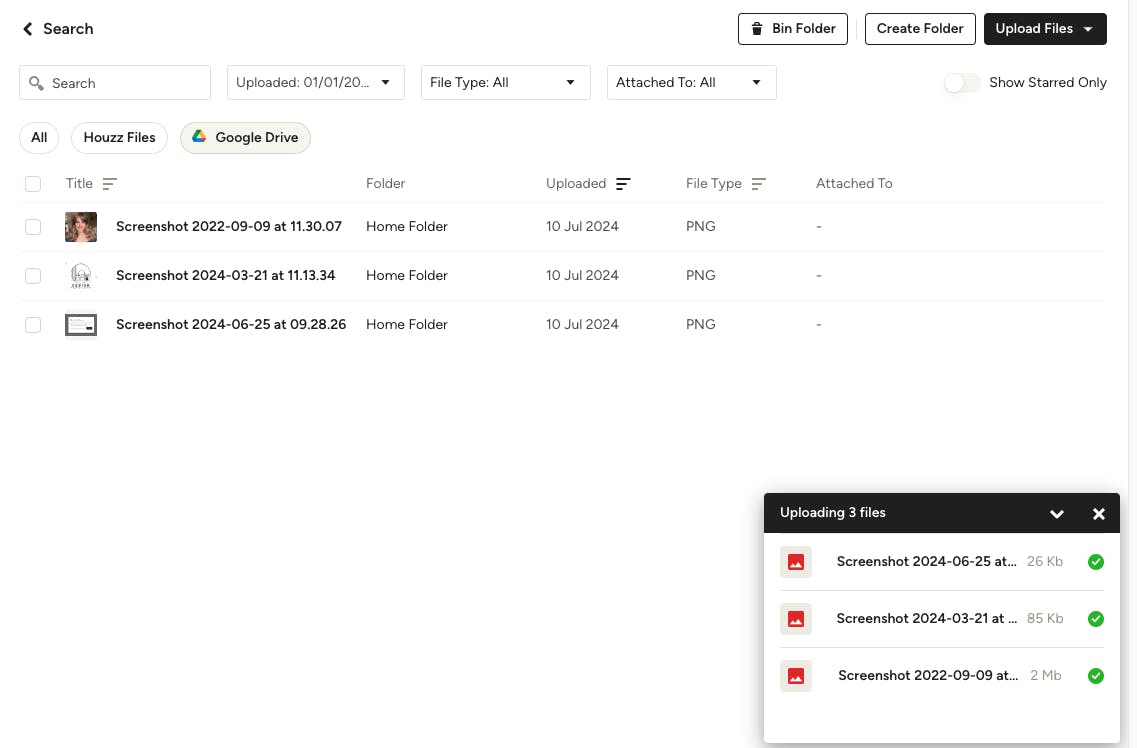Select the checkbox for Screenshot 2024-06-25 file
Screen dimensions: 1137x748
[33, 325]
